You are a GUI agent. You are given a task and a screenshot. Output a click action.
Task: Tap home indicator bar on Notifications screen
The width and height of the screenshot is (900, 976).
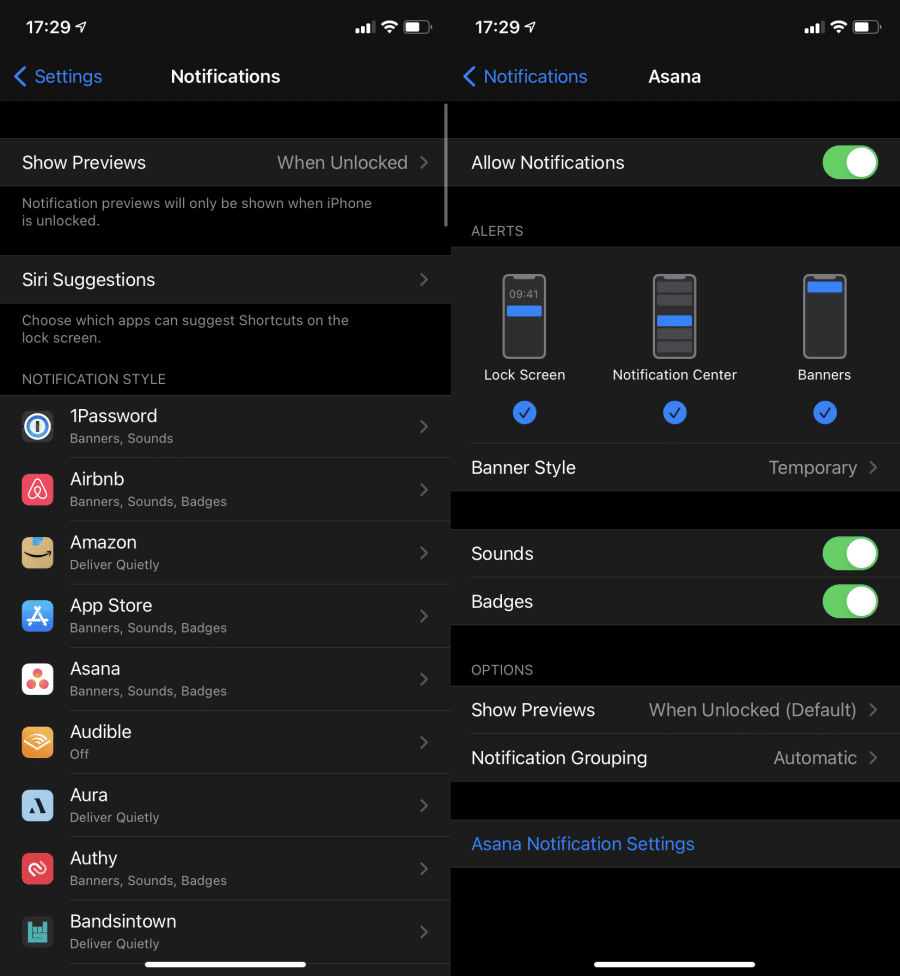click(x=225, y=964)
